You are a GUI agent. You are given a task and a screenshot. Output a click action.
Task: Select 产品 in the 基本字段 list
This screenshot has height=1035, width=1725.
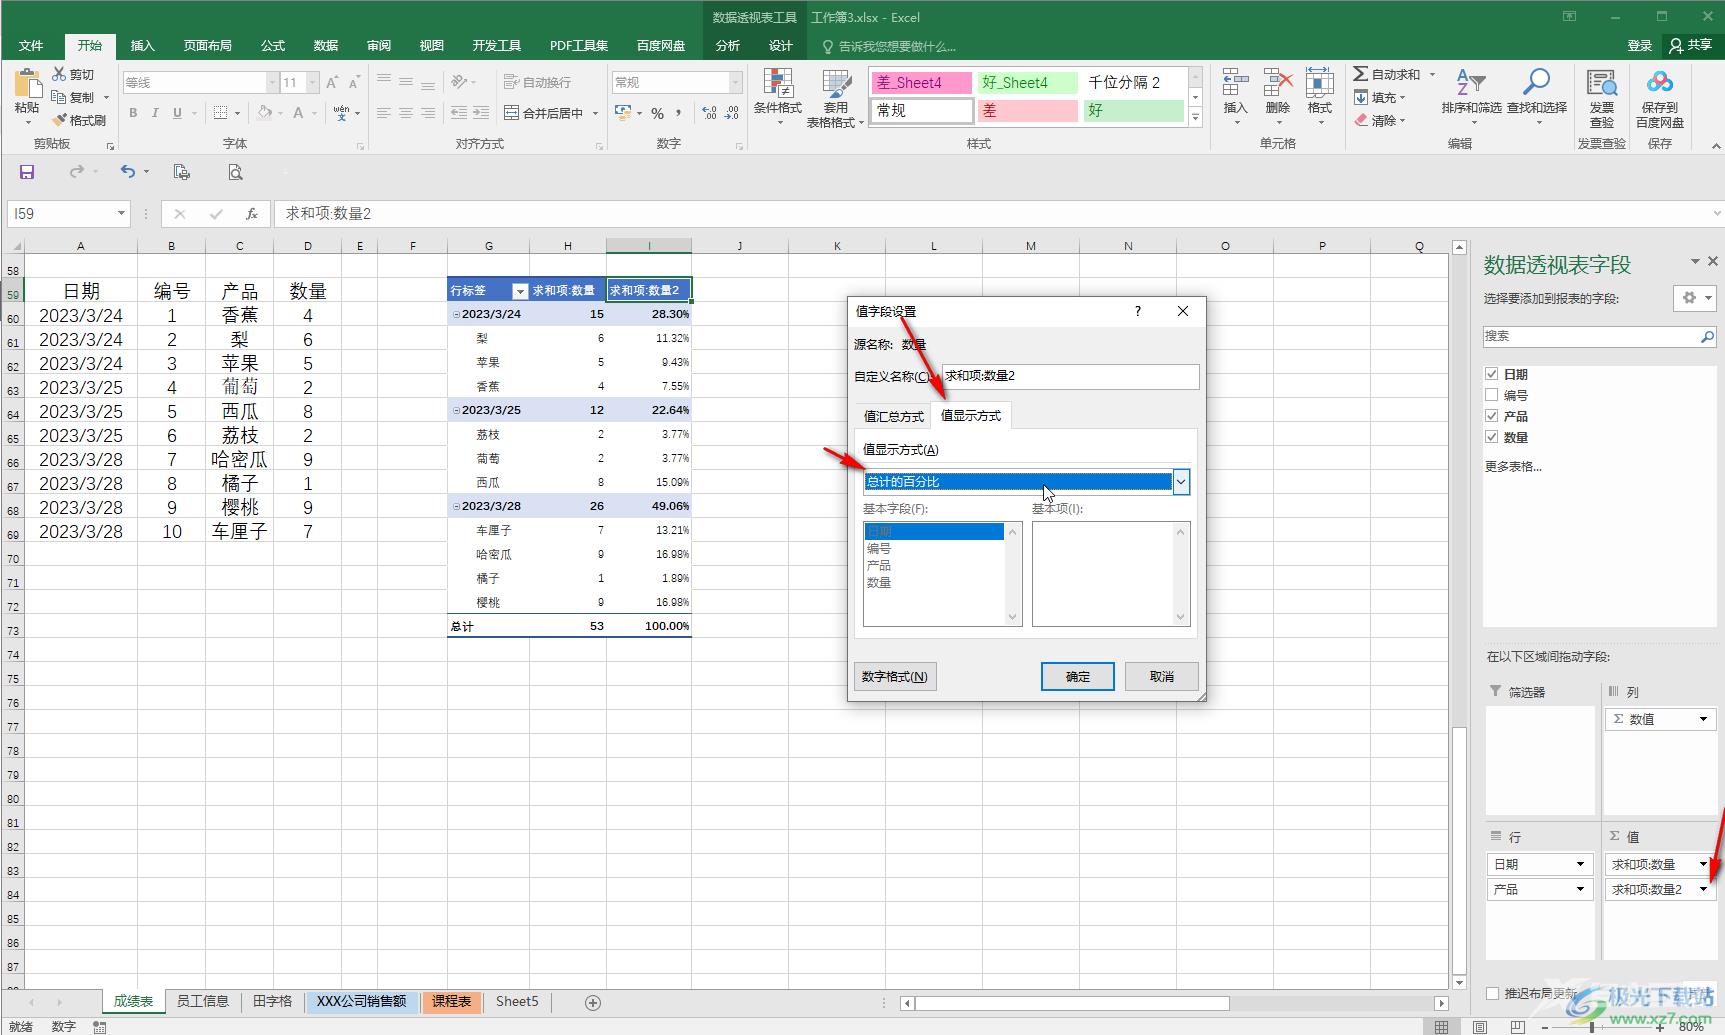coord(879,565)
